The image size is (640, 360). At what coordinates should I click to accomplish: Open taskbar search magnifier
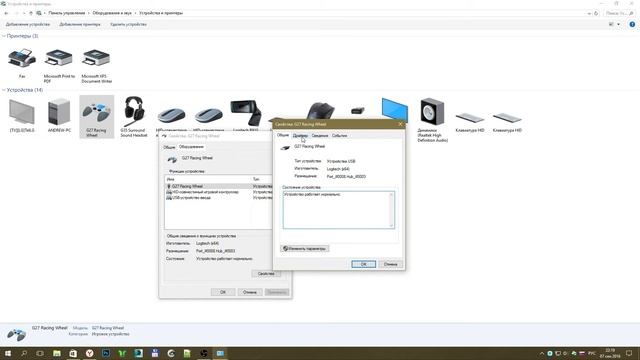(x=24, y=353)
